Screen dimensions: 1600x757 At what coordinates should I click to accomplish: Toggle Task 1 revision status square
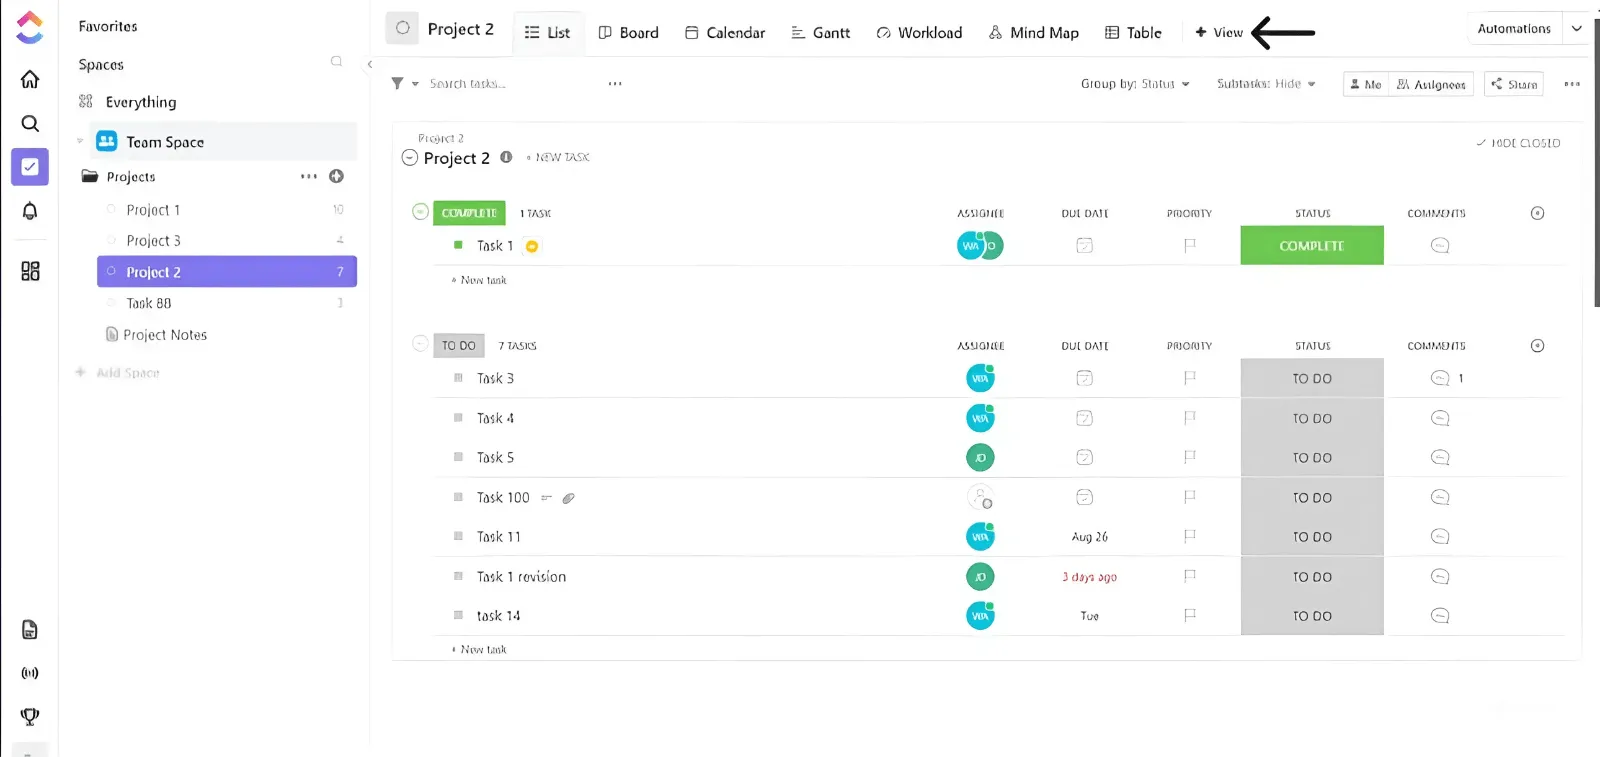(x=458, y=576)
